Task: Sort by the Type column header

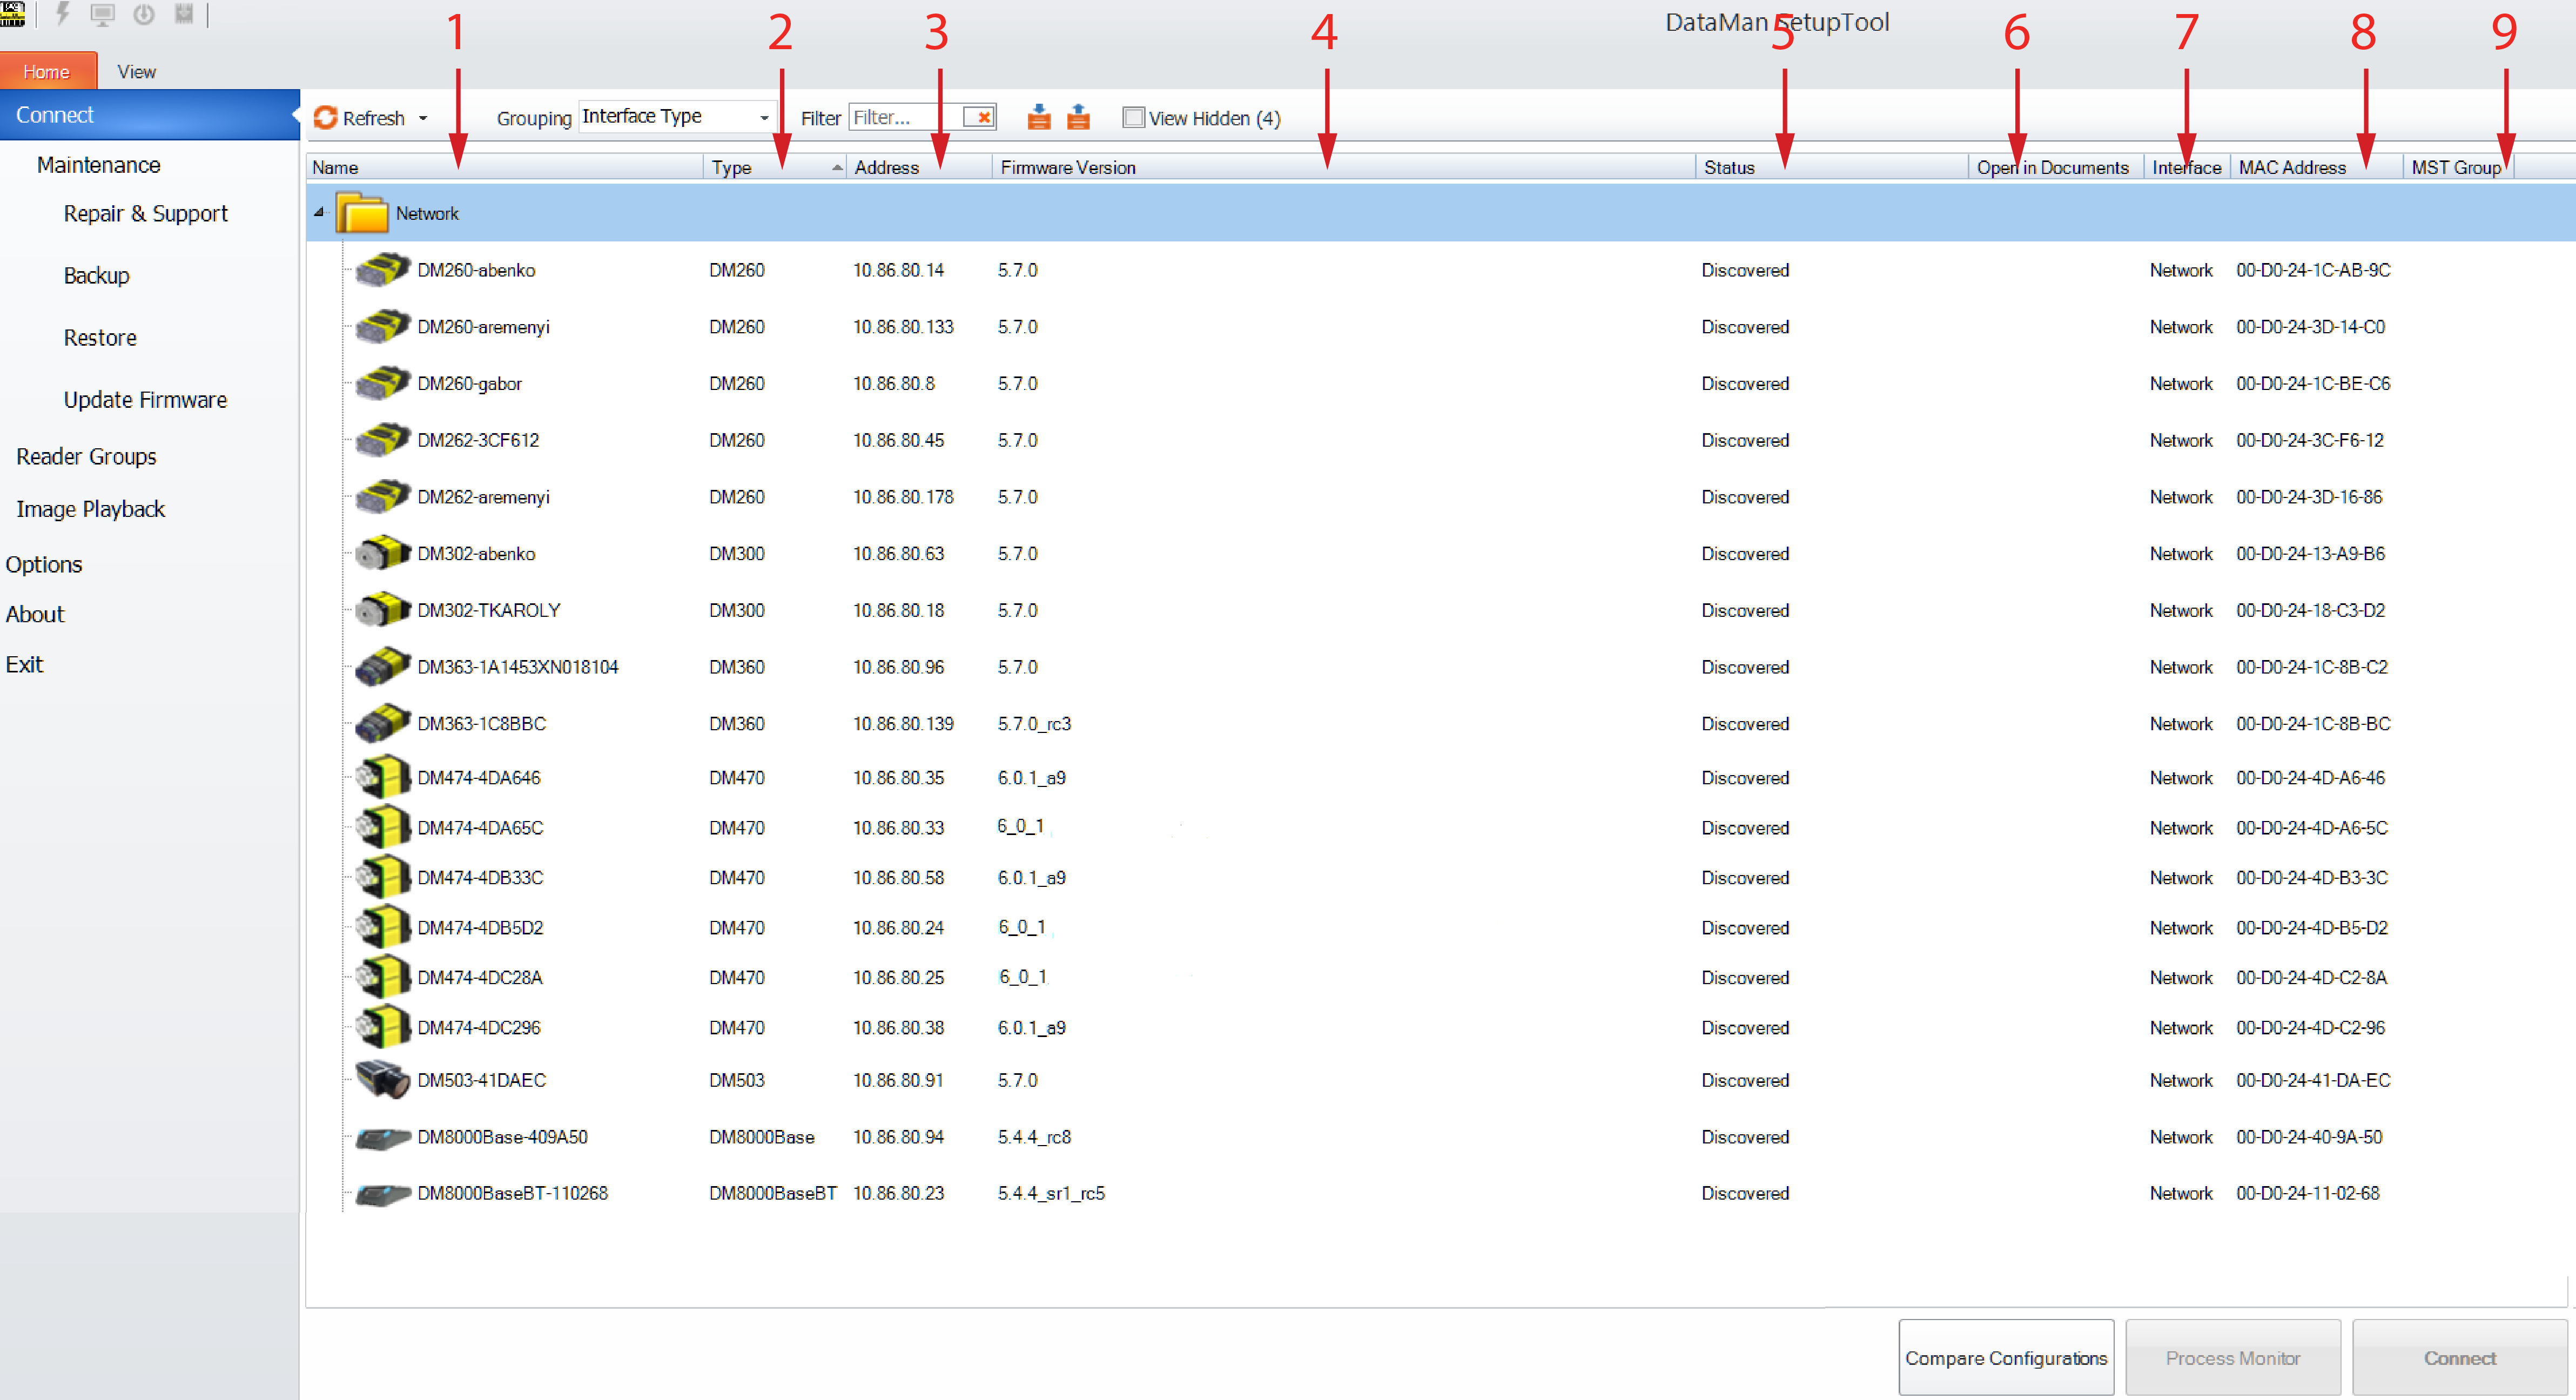Action: 732,167
